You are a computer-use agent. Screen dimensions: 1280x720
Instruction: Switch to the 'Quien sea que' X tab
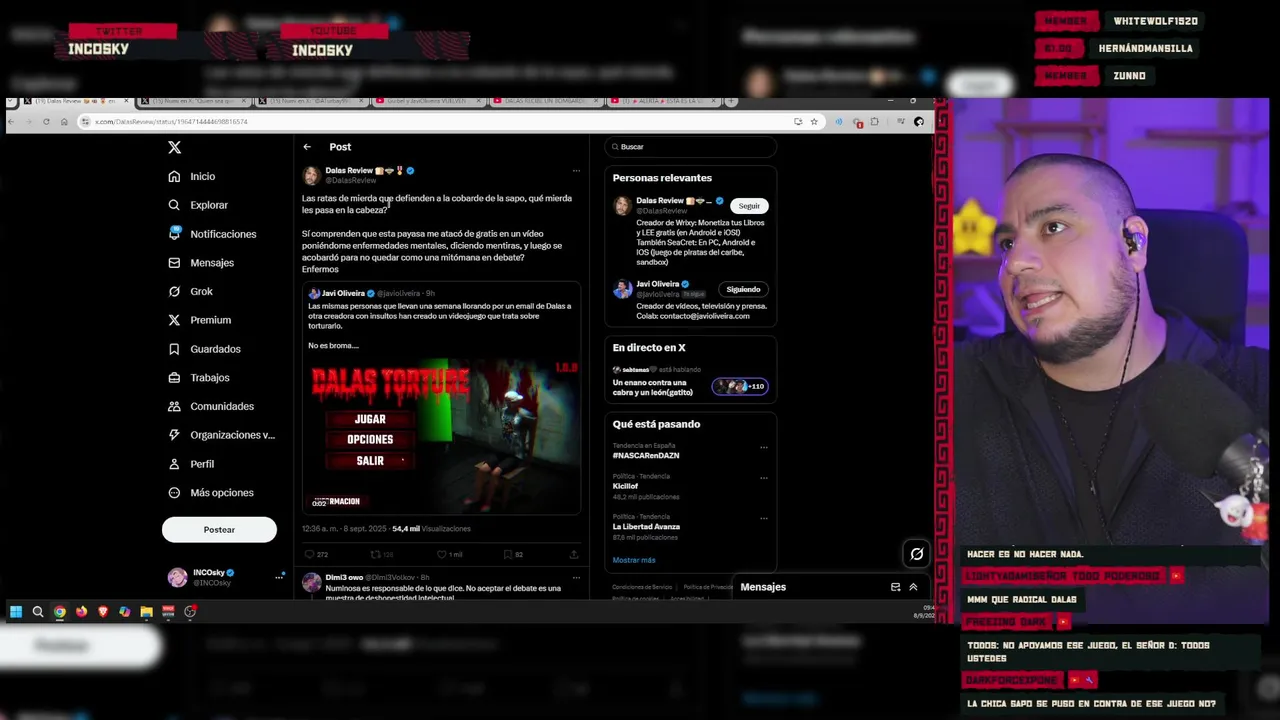click(x=195, y=101)
